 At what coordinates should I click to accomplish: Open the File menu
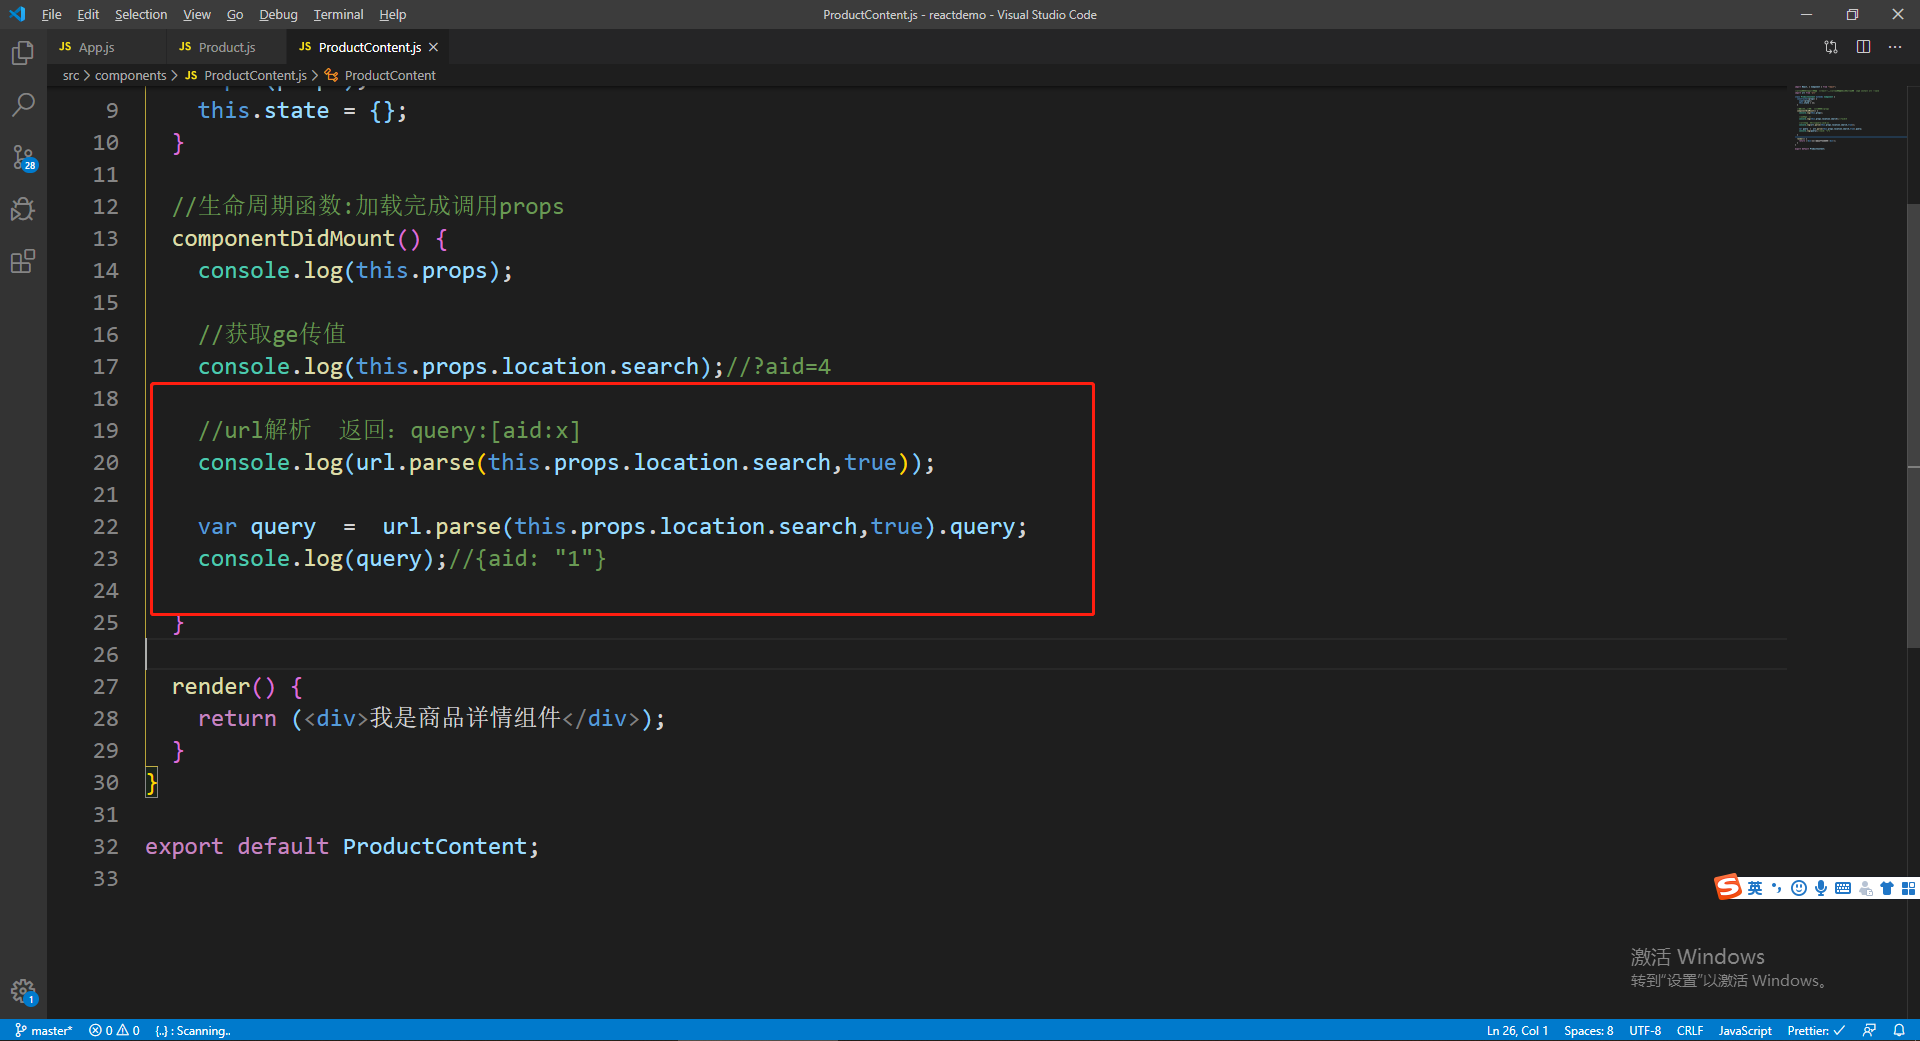point(52,14)
